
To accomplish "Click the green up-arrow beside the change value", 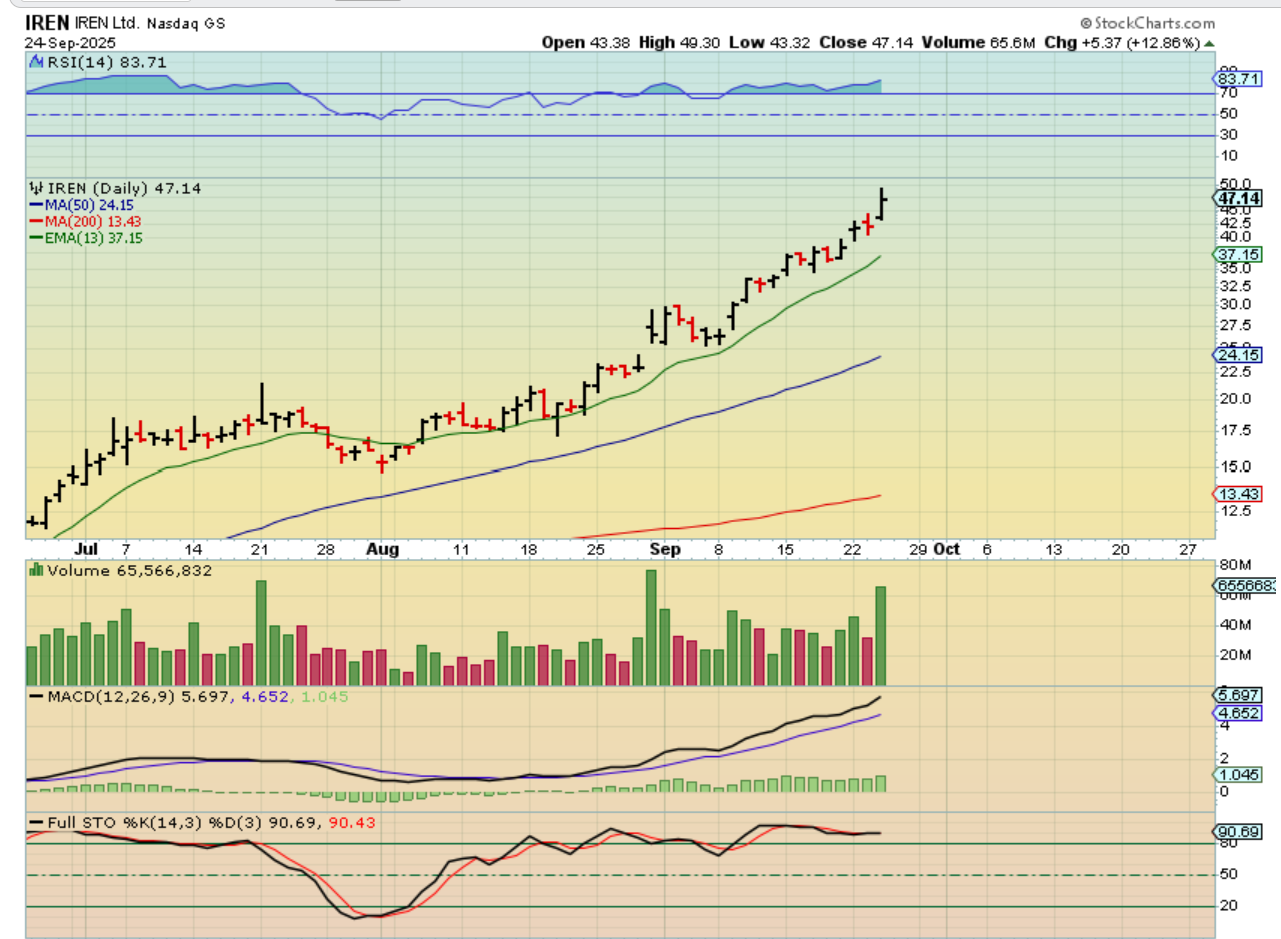I will coord(1209,44).
